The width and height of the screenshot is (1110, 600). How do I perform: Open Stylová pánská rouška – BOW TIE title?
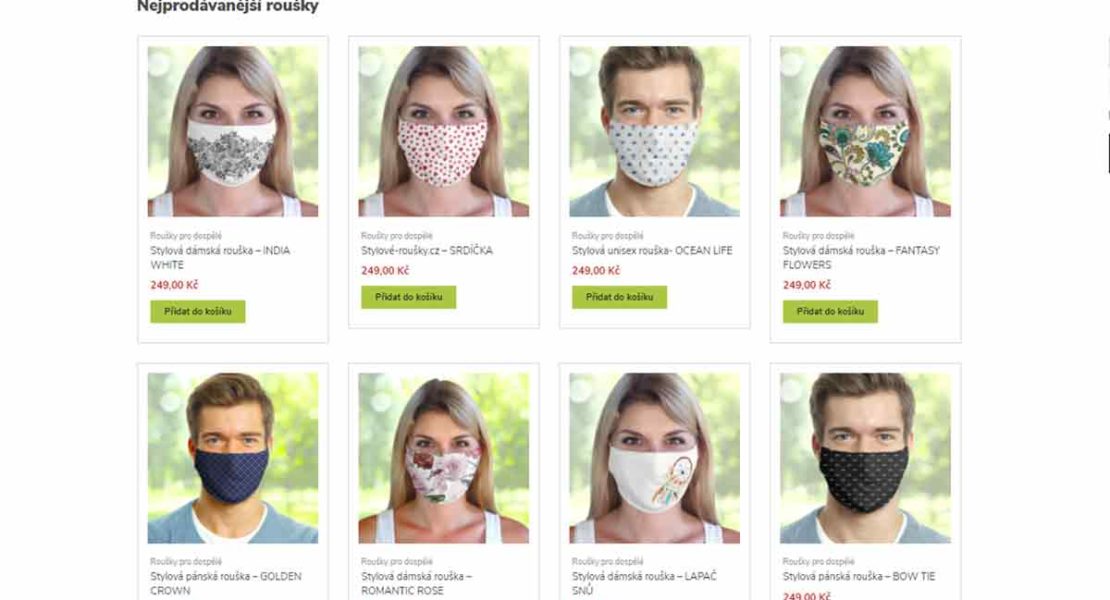(859, 577)
